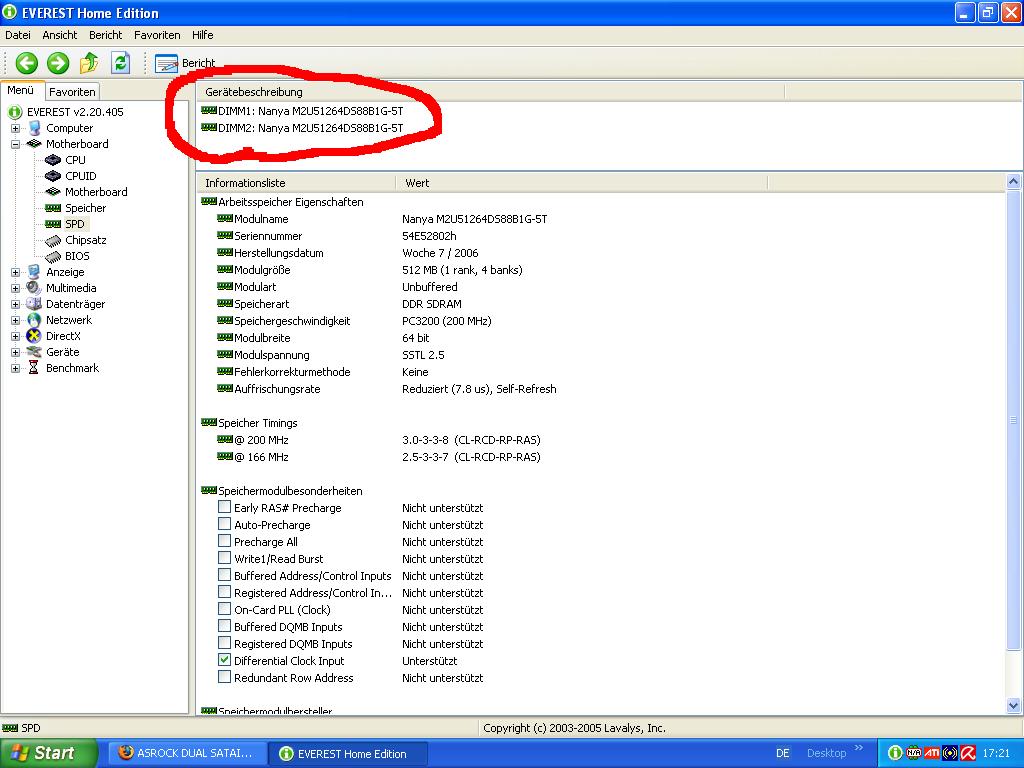This screenshot has width=1024, height=768.
Task: Switch to ASROCK DUAL SATA taskbar window
Action: [187, 753]
